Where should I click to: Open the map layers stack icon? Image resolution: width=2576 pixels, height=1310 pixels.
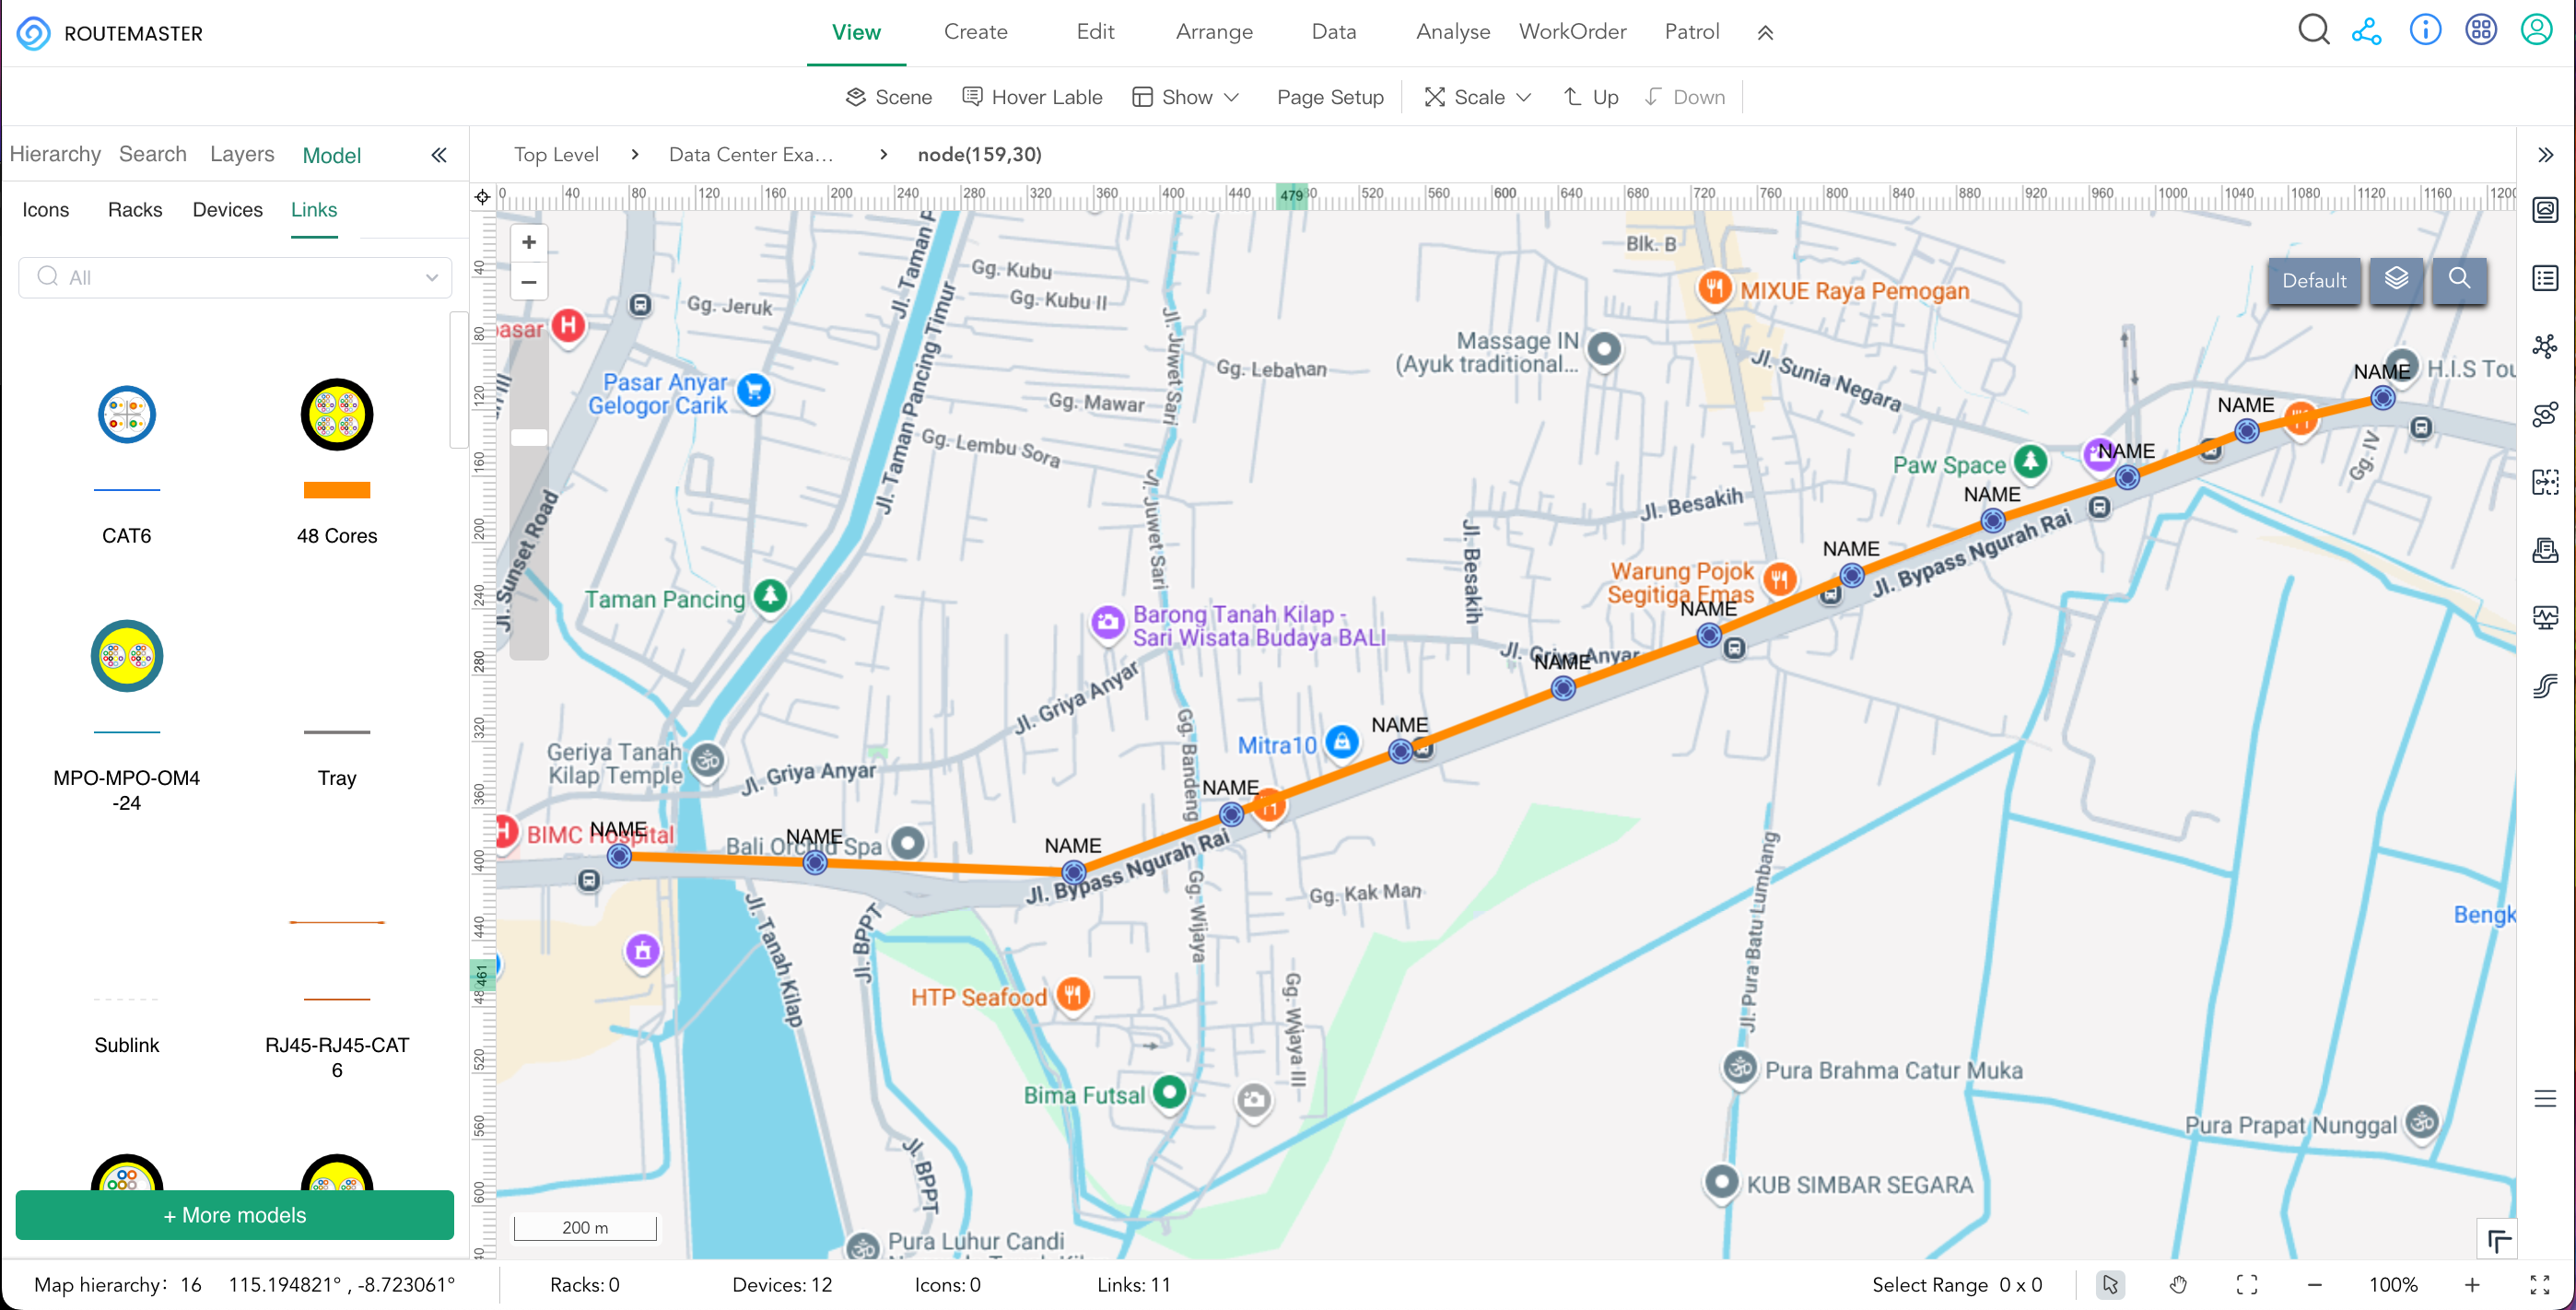point(2395,280)
